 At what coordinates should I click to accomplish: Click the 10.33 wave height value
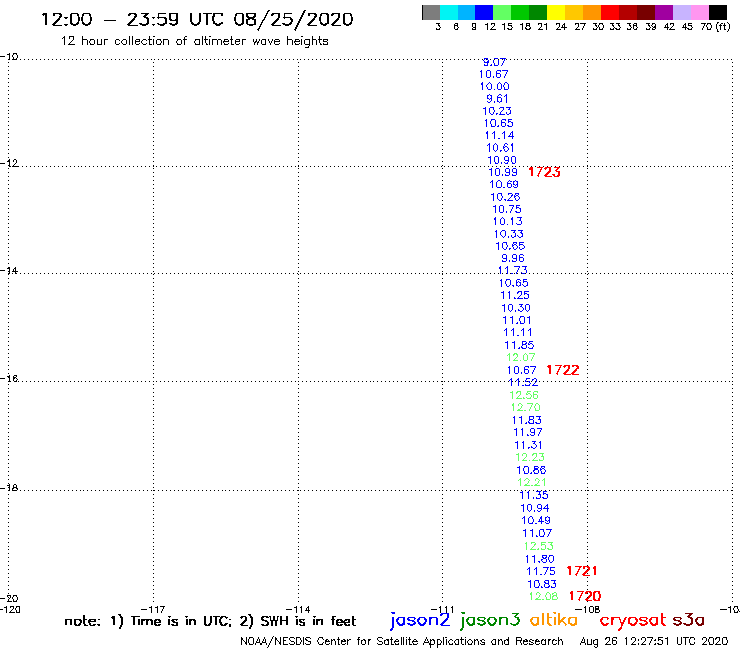(509, 234)
